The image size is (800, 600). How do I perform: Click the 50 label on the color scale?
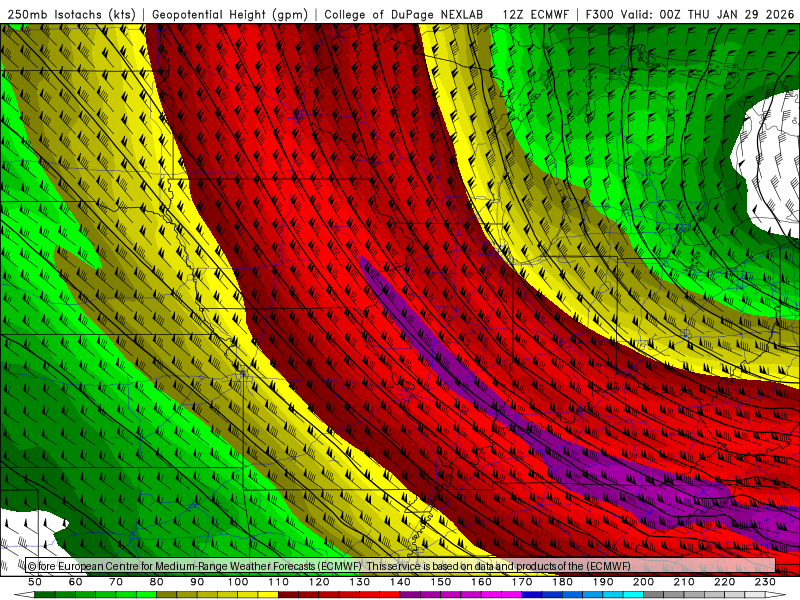point(35,582)
